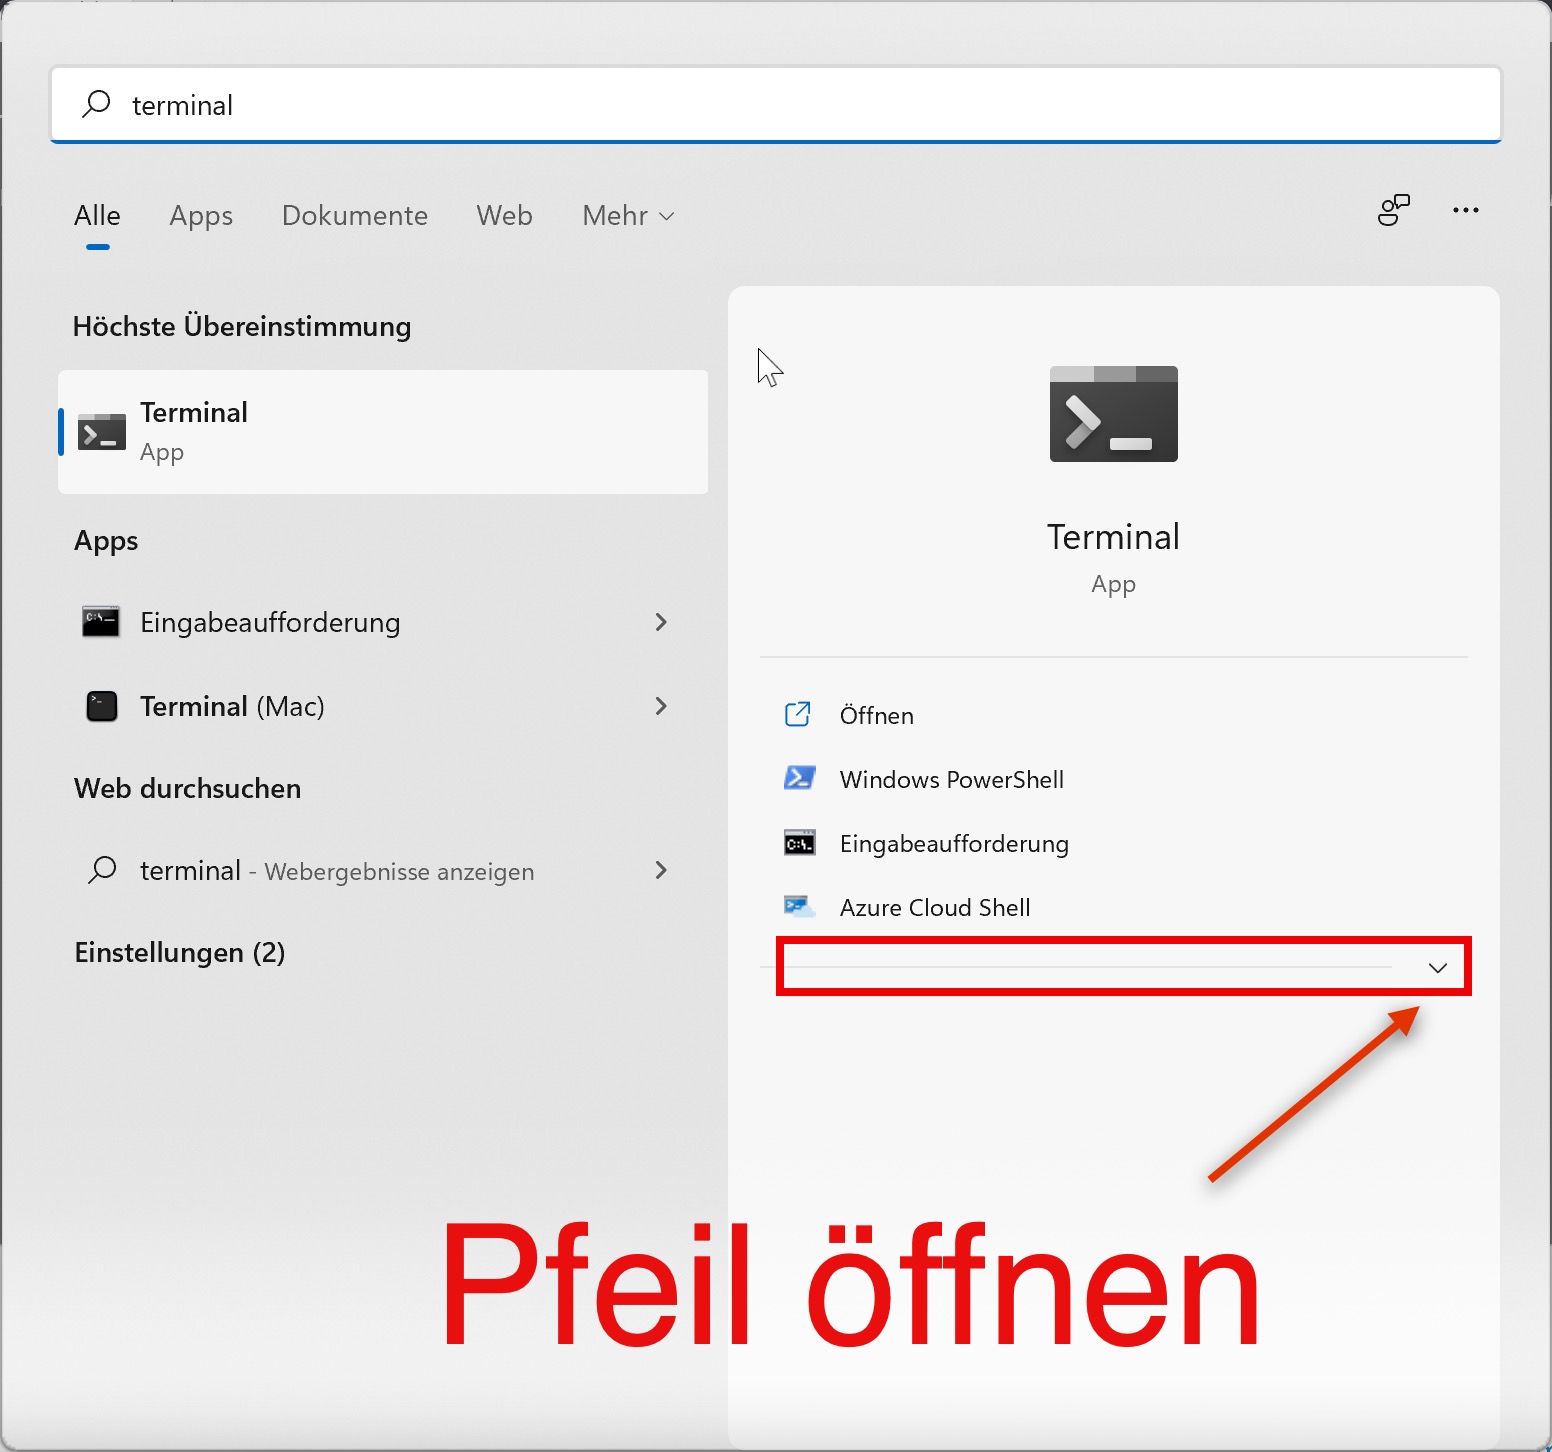Click the Eingabeaufforderung icon in Apps list
The width and height of the screenshot is (1552, 1452).
[101, 622]
